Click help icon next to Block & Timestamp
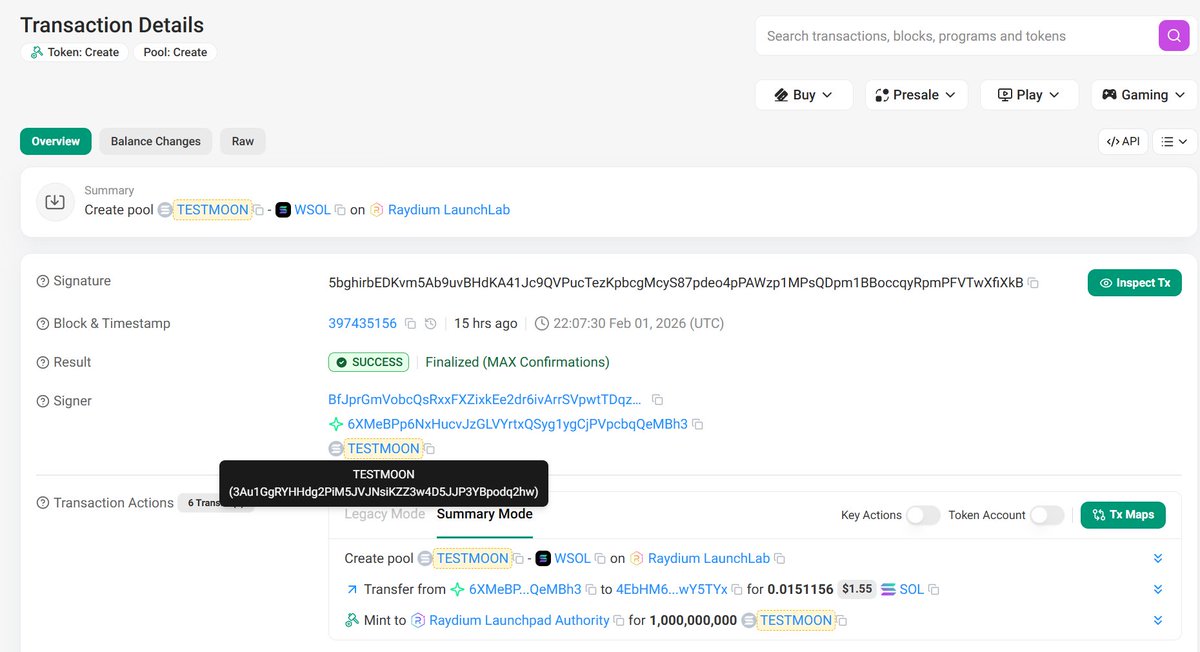Image resolution: width=1200 pixels, height=652 pixels. click(43, 324)
